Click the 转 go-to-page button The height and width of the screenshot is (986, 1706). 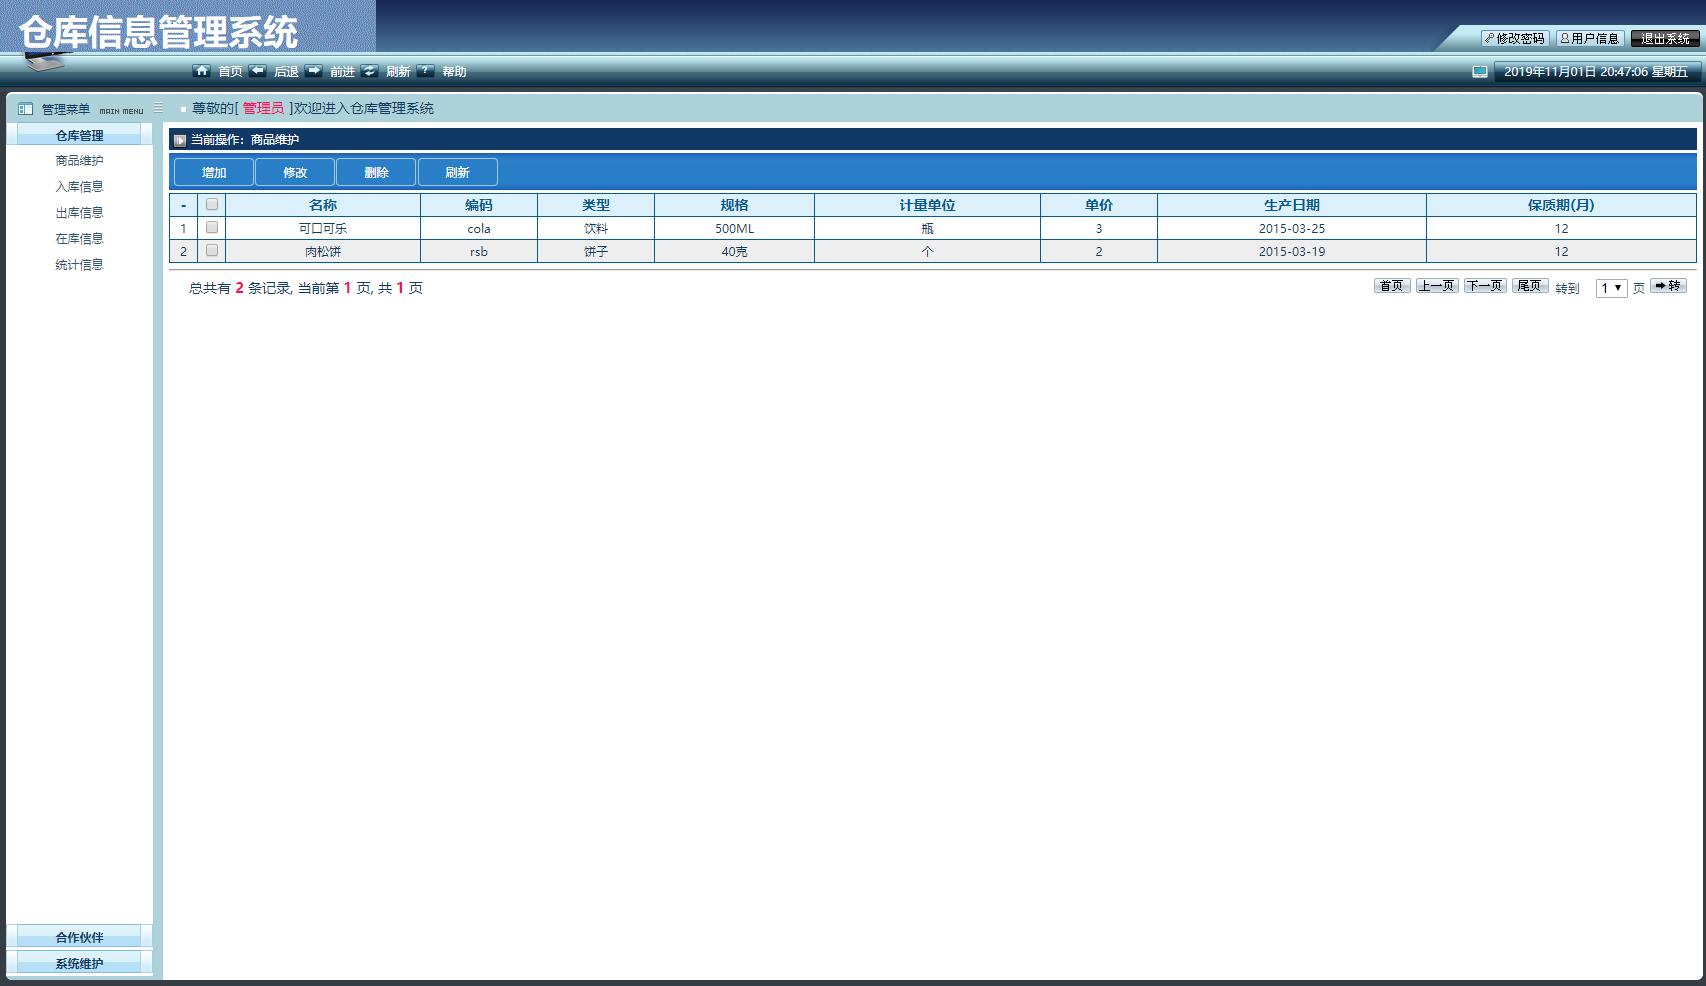click(x=1668, y=286)
